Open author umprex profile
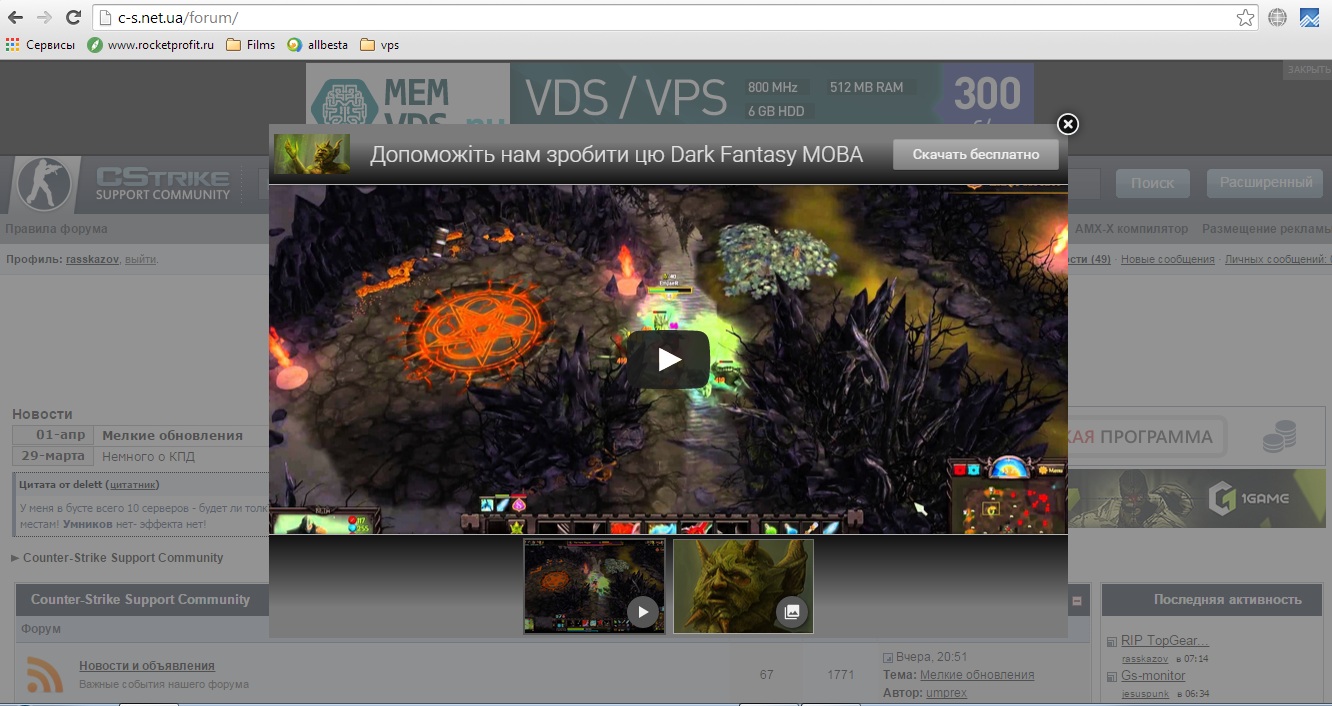 946,693
